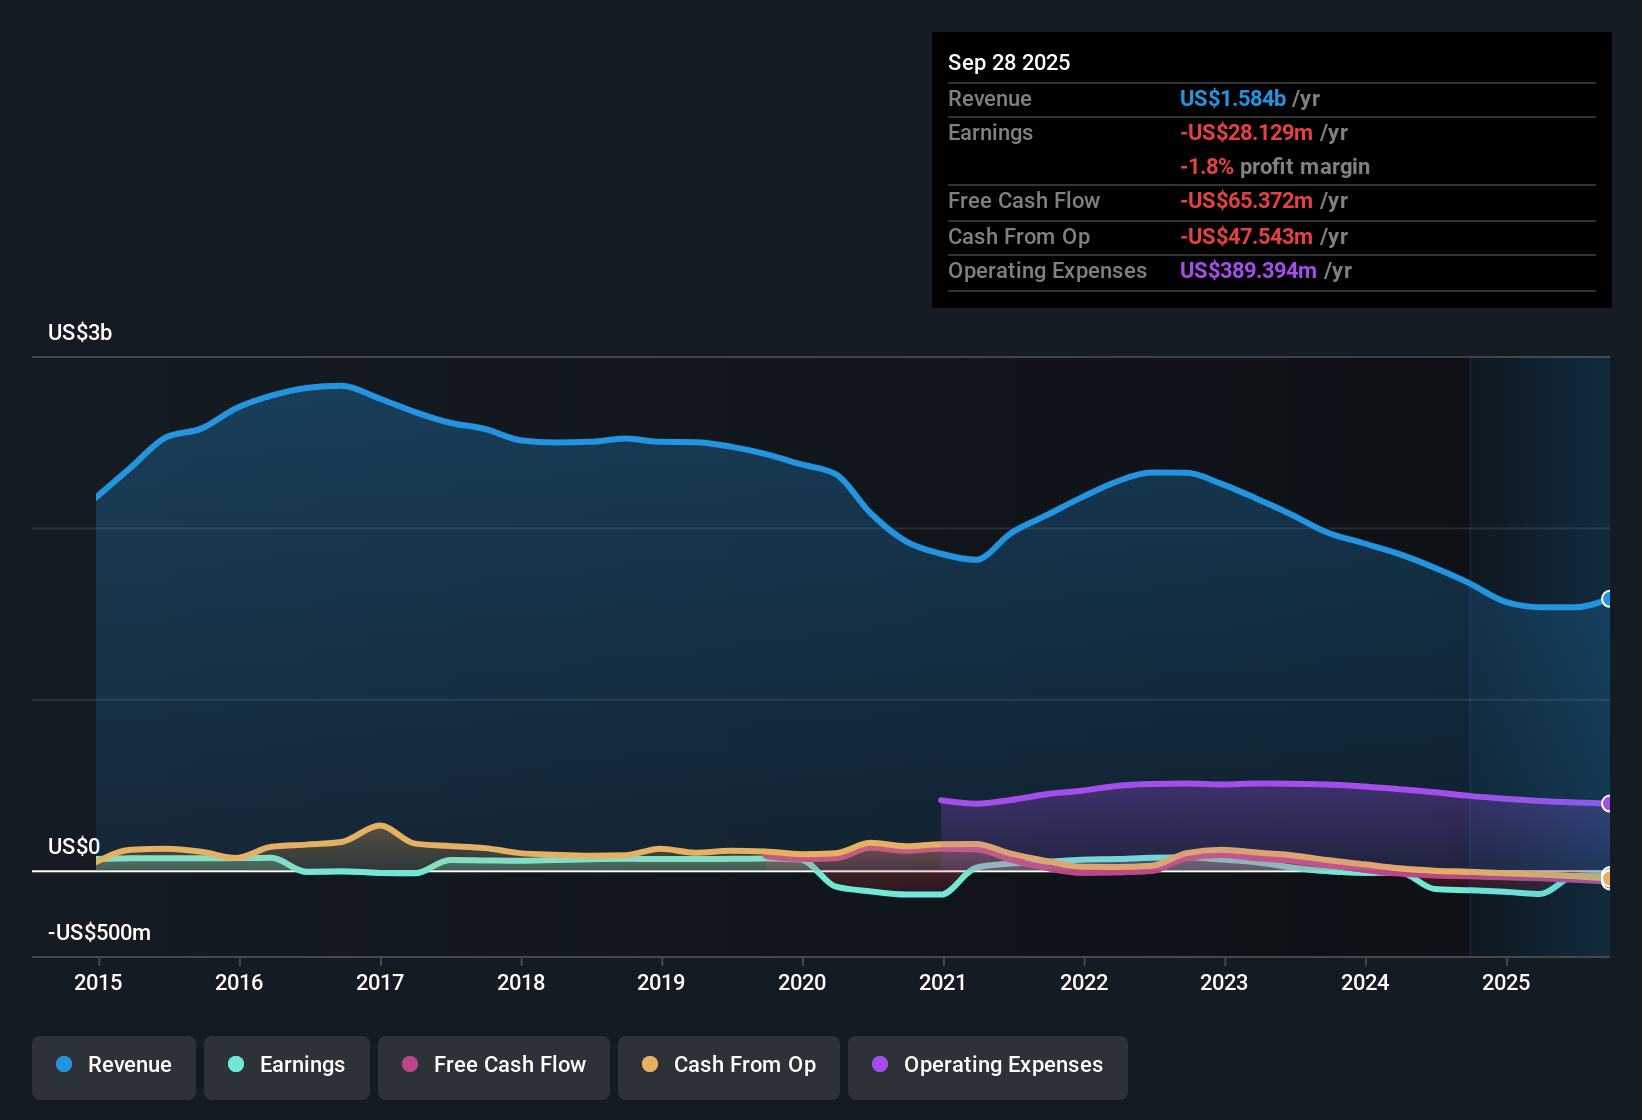Toggle the Cash From Op legend entry
Screen dimensions: 1642x1120
click(728, 1065)
